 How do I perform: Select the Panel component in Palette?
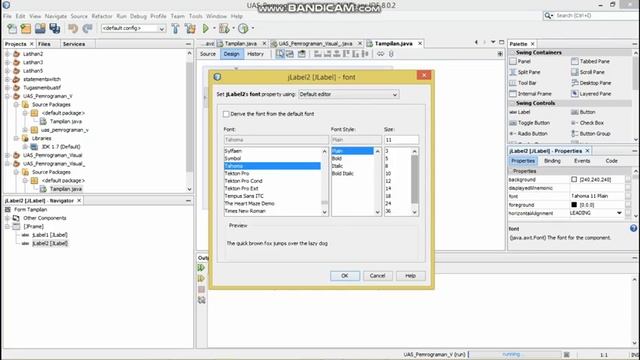(x=520, y=61)
